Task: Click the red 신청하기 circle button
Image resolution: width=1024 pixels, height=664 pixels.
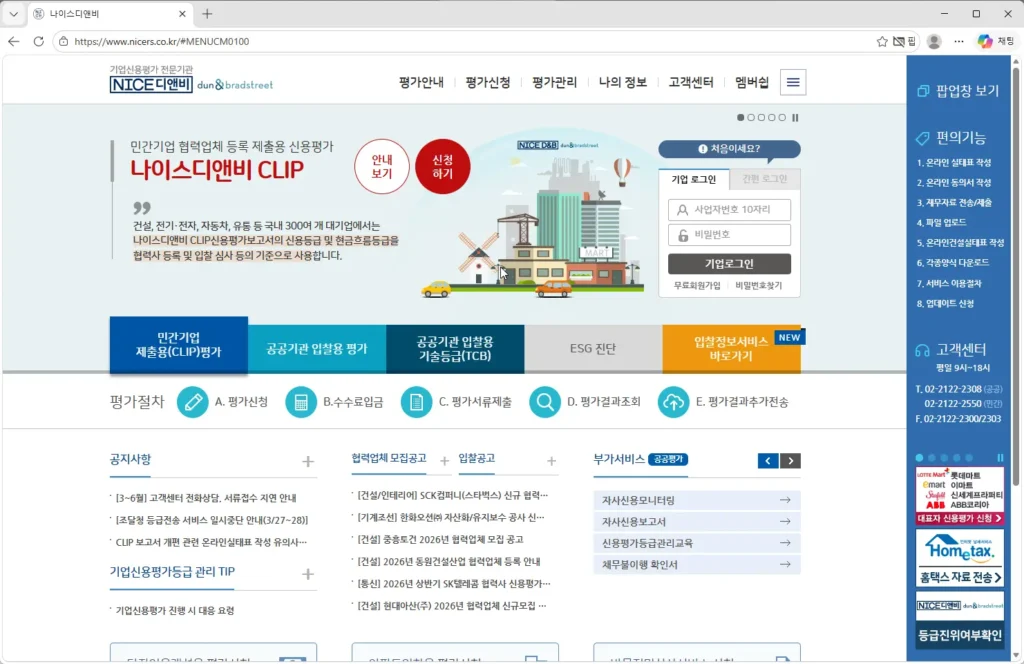Action: pos(443,166)
